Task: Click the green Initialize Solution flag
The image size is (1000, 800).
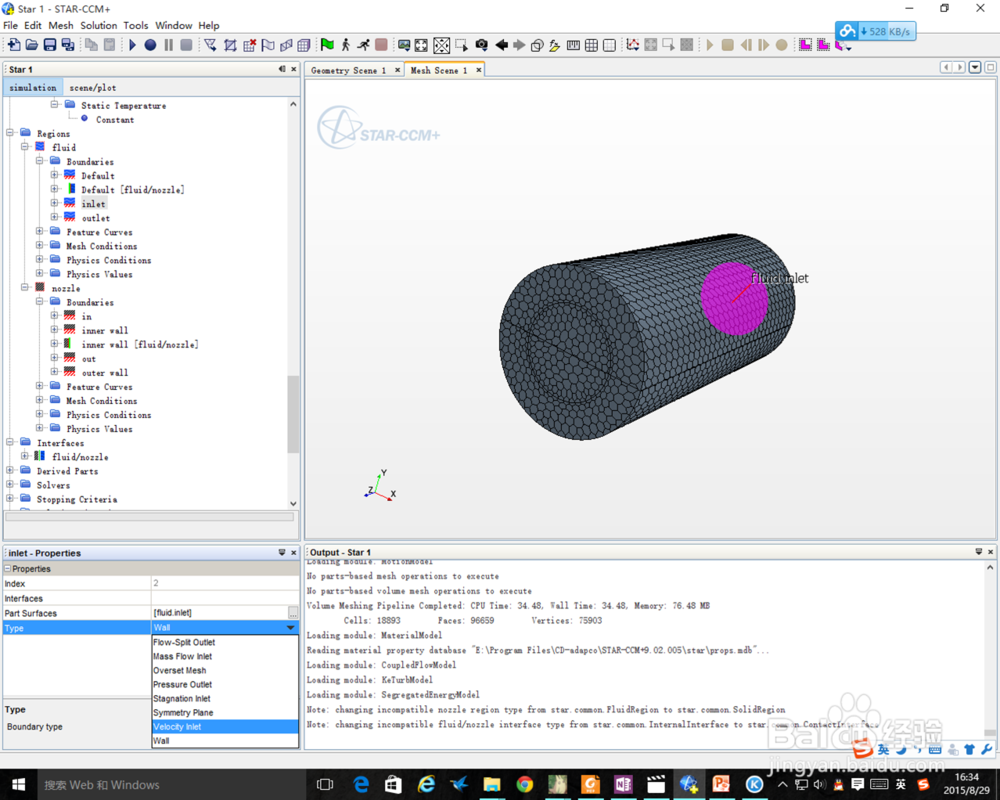Action: (327, 45)
